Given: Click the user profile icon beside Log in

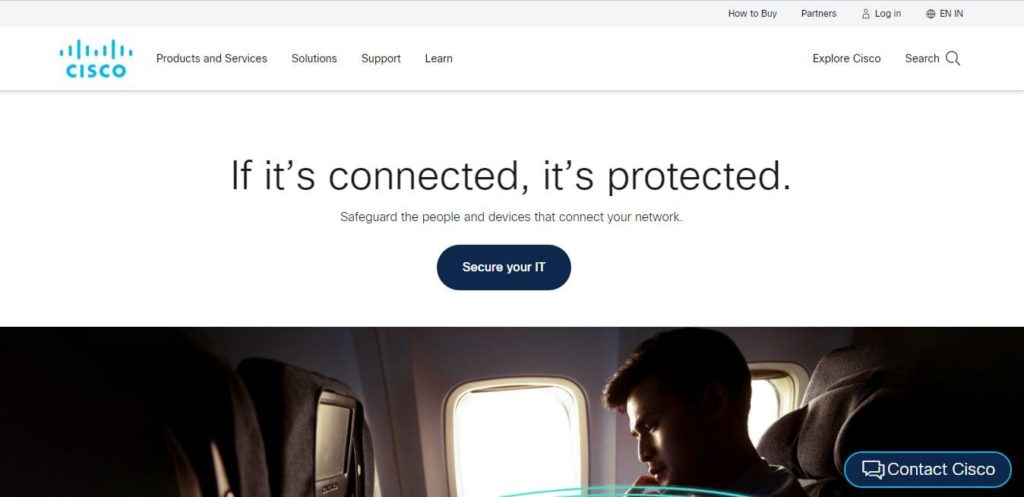Looking at the screenshot, I should [x=866, y=14].
